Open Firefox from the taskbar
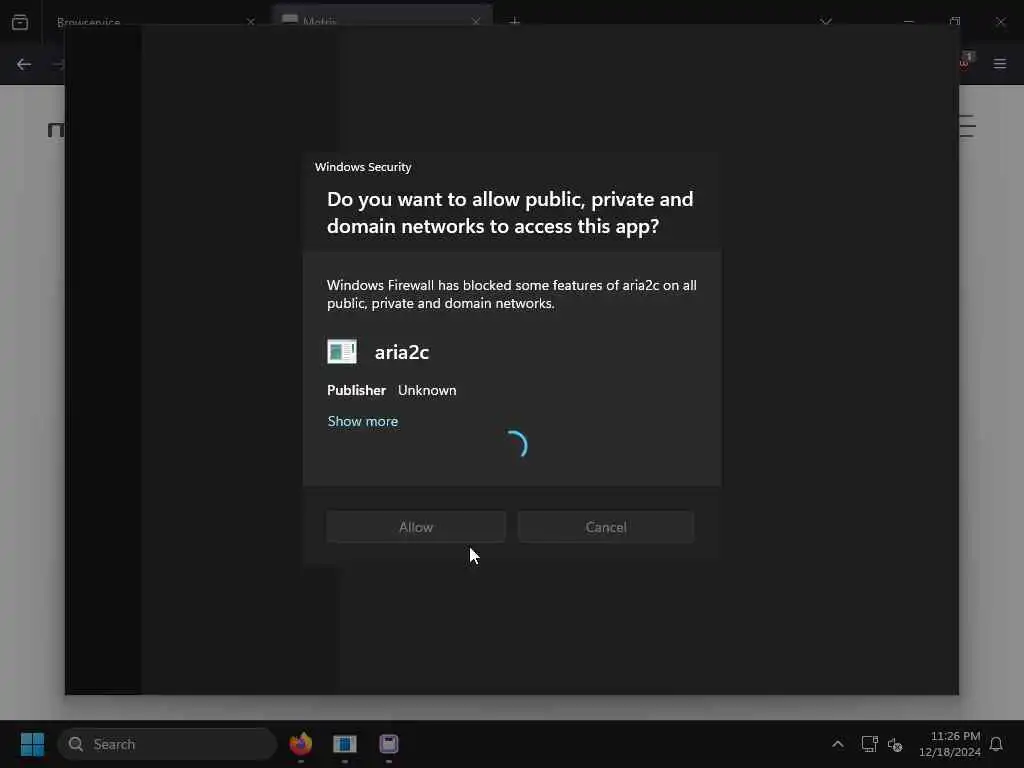 (301, 744)
